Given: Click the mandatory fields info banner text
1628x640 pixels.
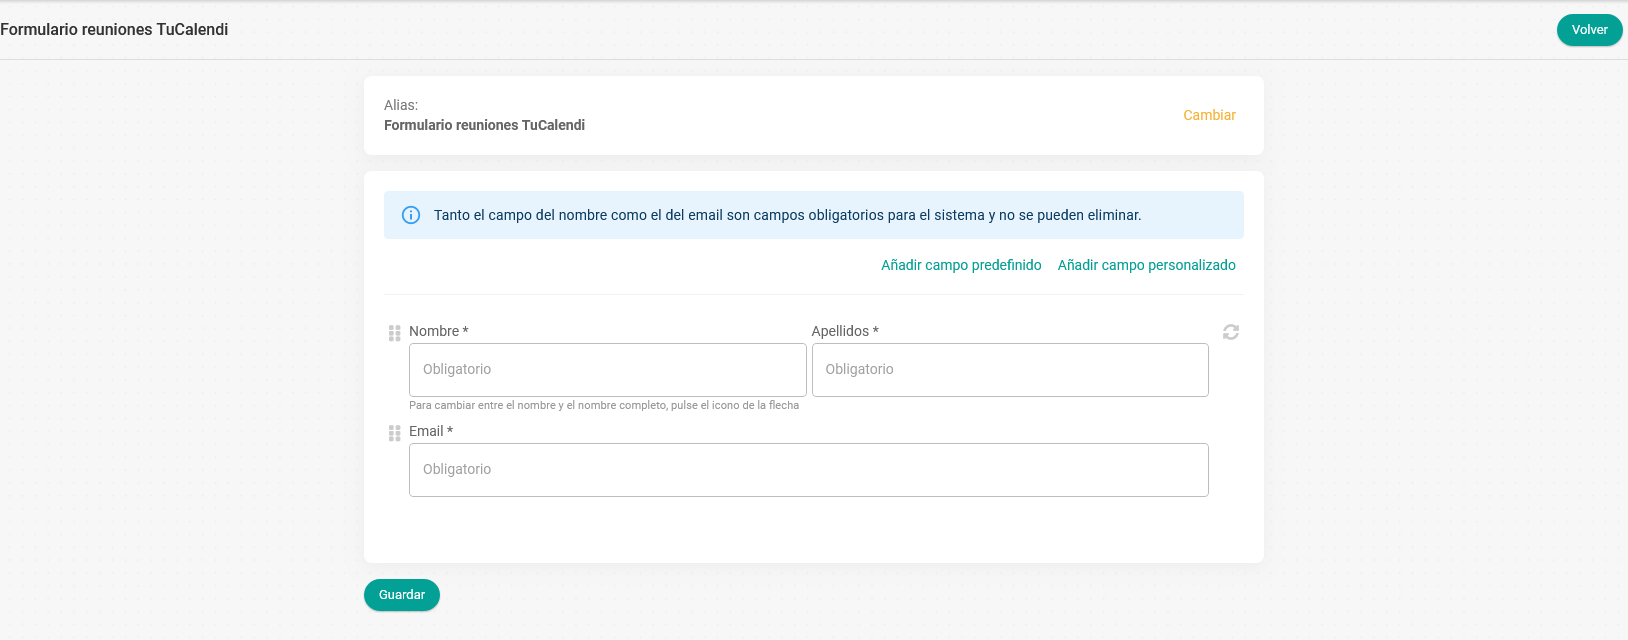Looking at the screenshot, I should point(787,215).
